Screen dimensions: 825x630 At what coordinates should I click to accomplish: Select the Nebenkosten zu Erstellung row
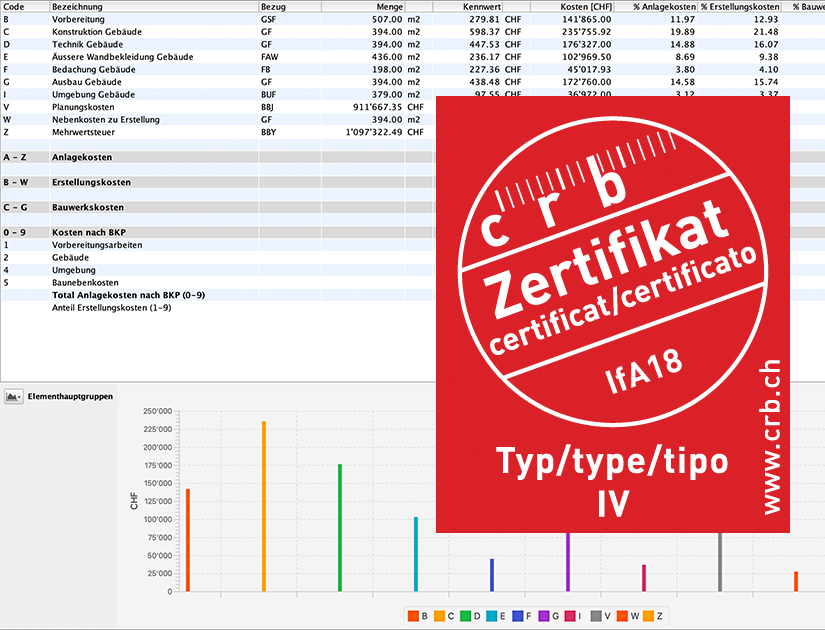coord(218,119)
